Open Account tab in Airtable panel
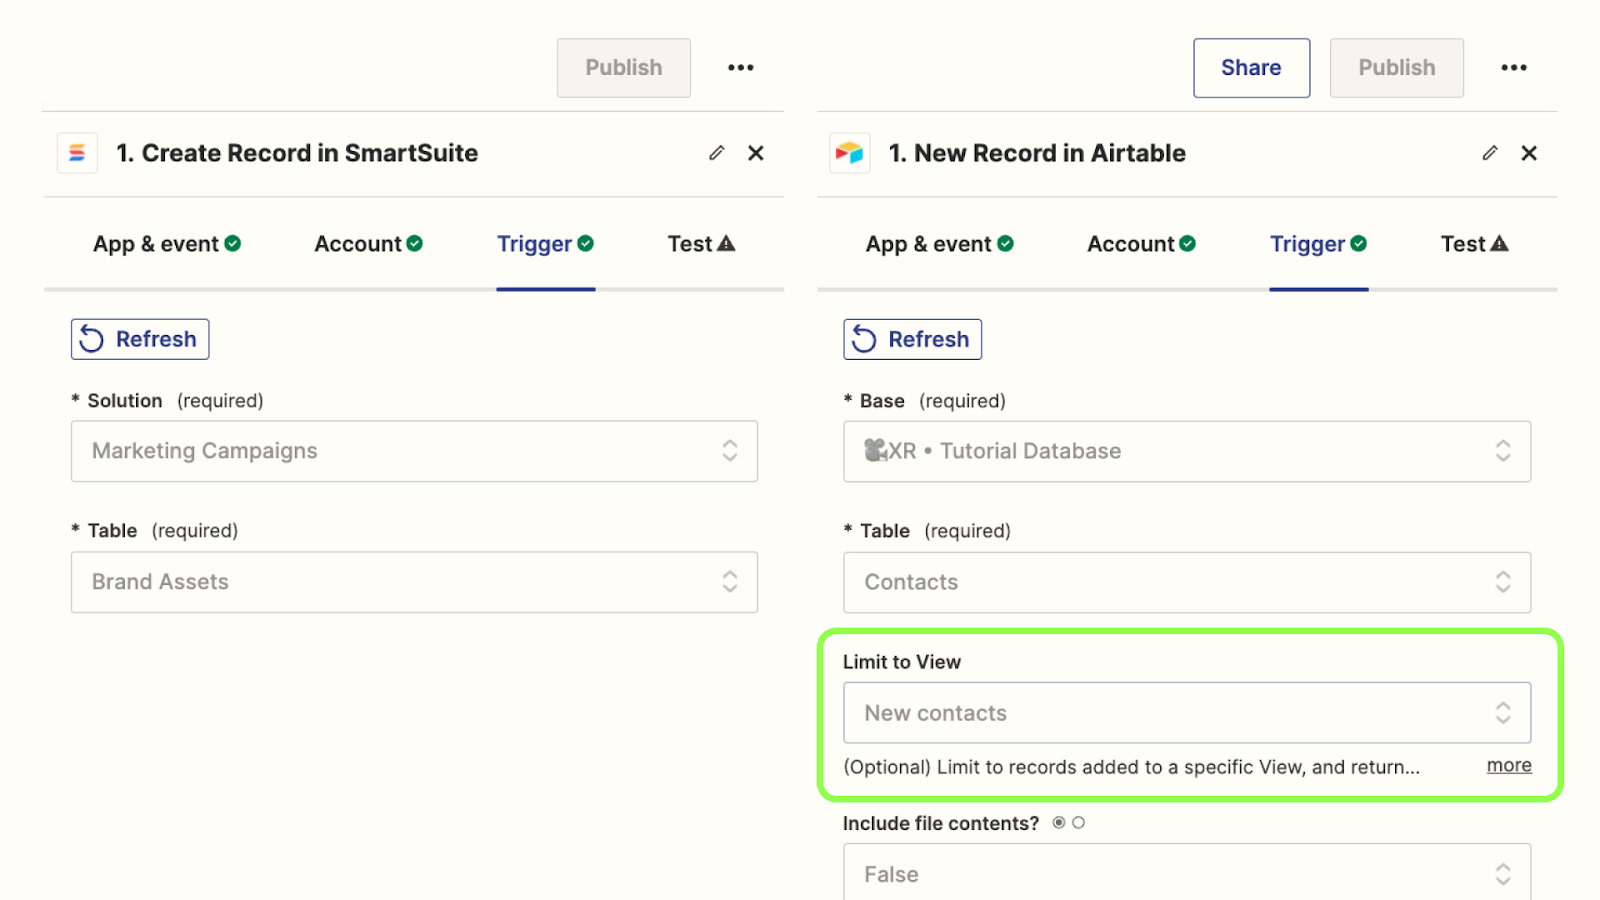Image resolution: width=1600 pixels, height=900 pixels. pyautogui.click(x=1142, y=244)
